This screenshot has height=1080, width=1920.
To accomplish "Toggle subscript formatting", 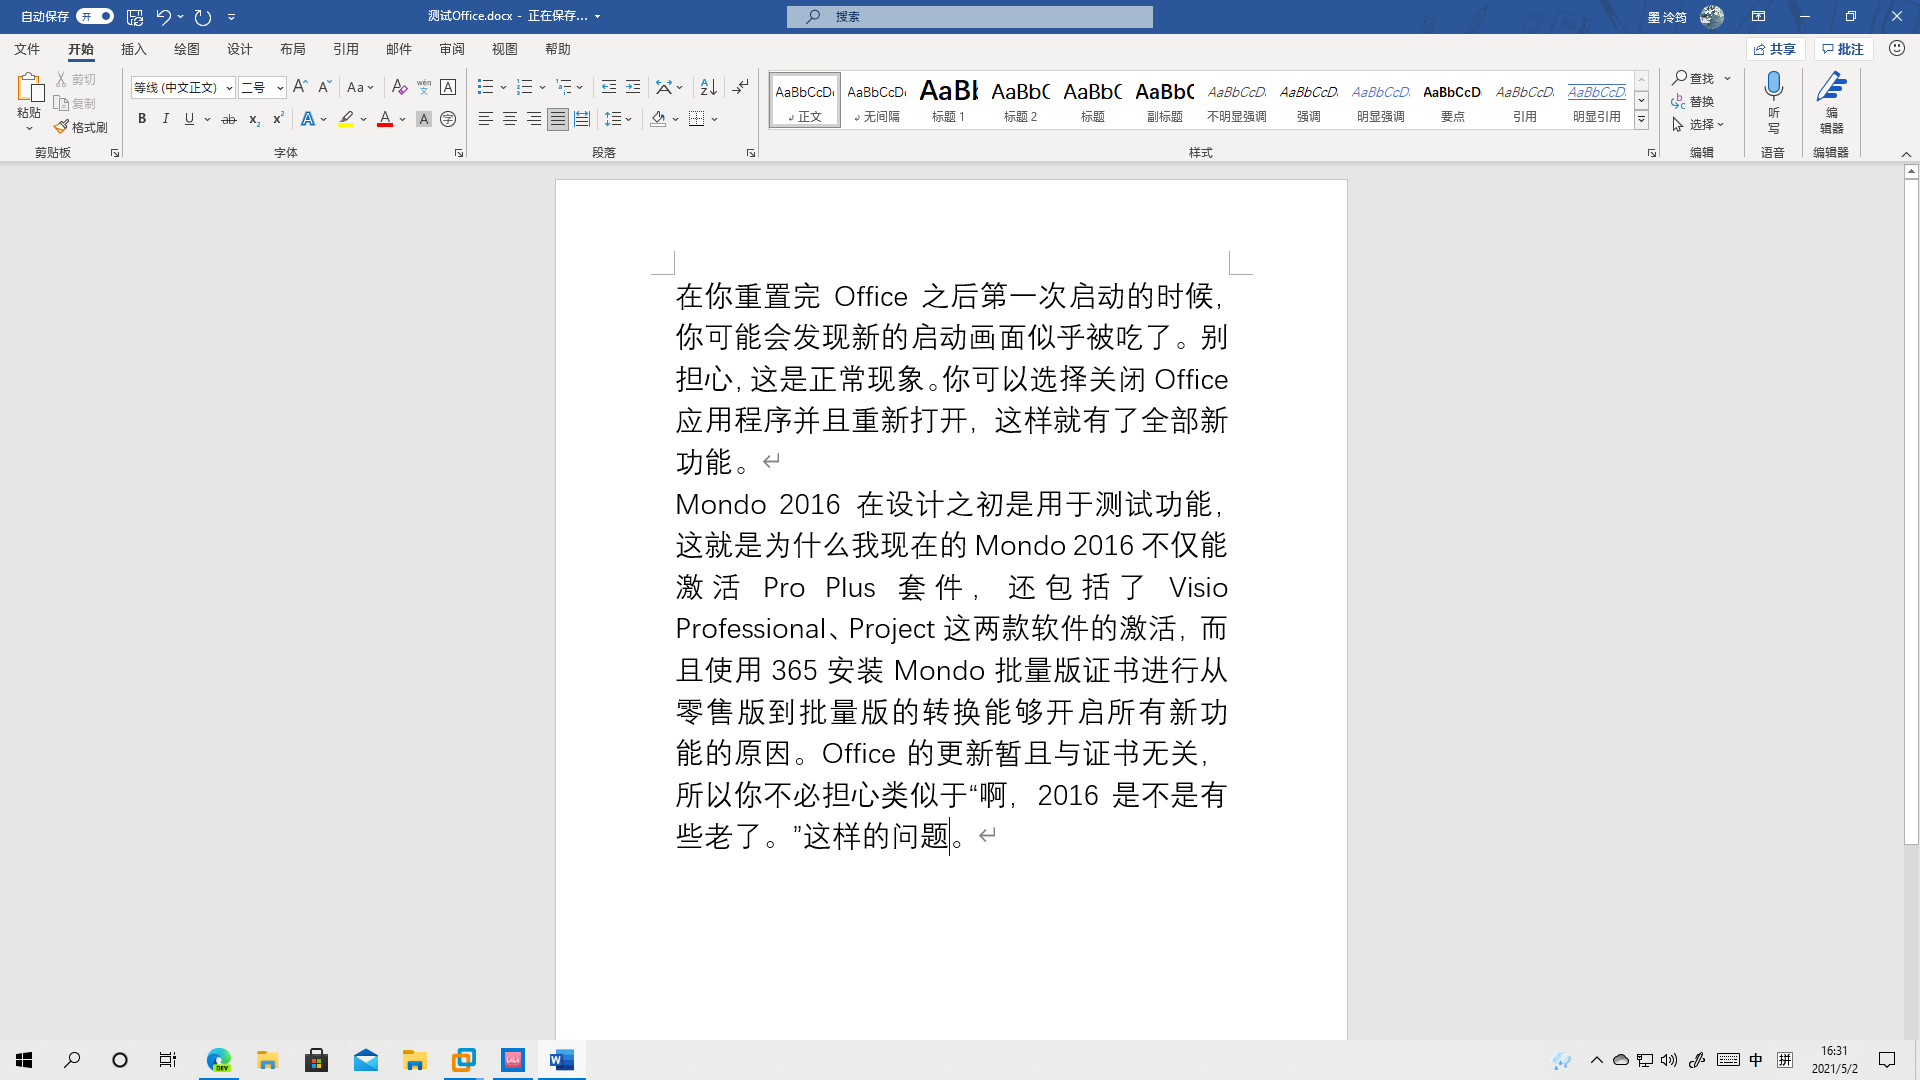I will coord(254,119).
